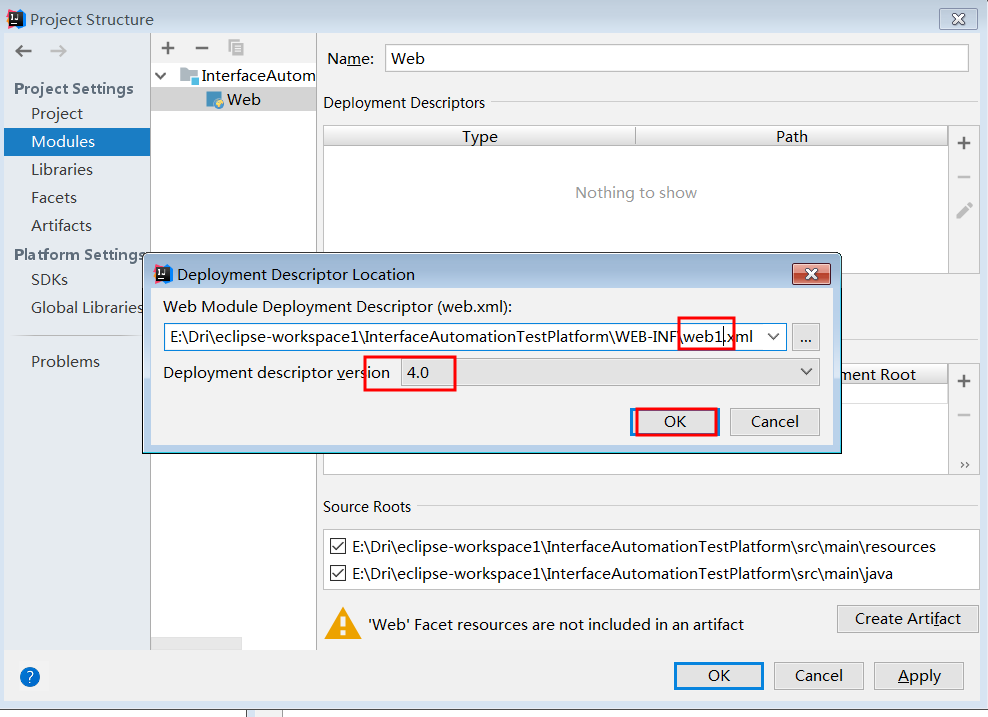Select the Web facet tree item
Screen dimensions: 988x717
coord(234,100)
